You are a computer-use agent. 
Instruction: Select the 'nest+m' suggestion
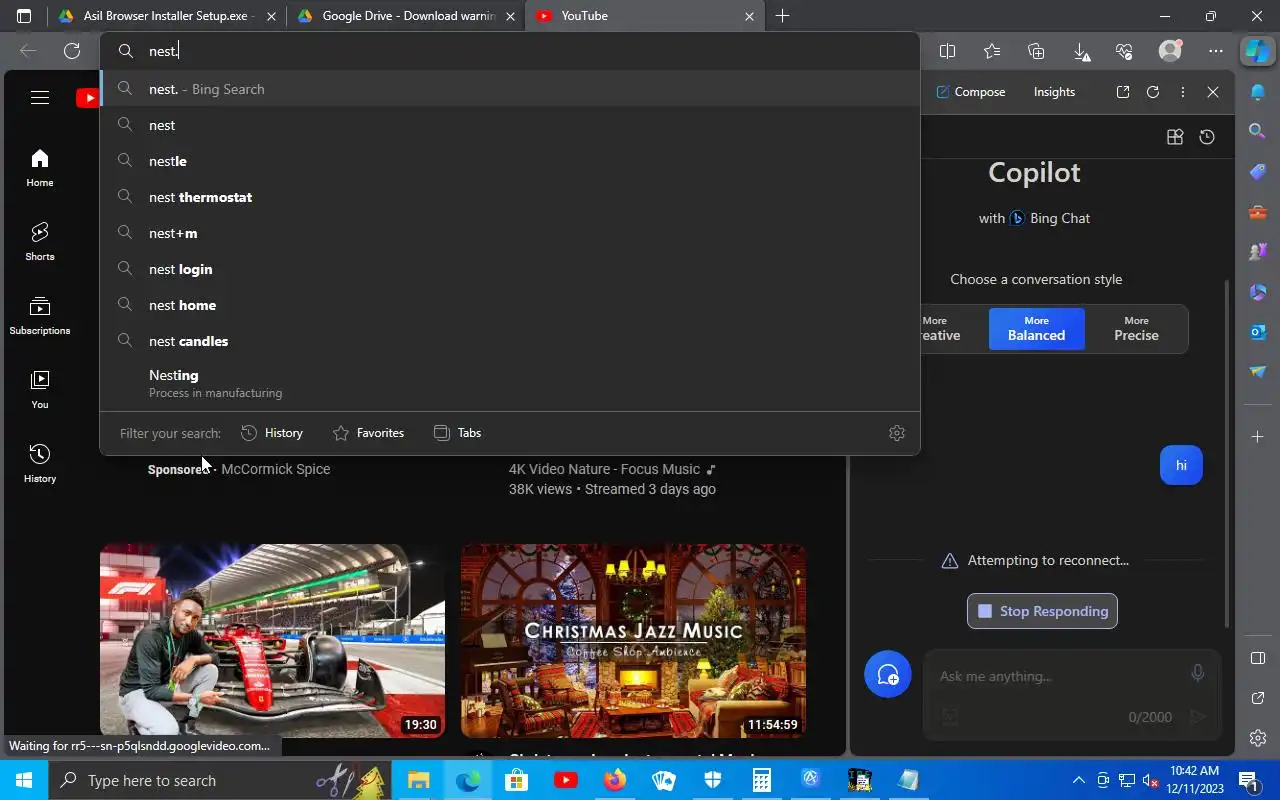point(510,233)
